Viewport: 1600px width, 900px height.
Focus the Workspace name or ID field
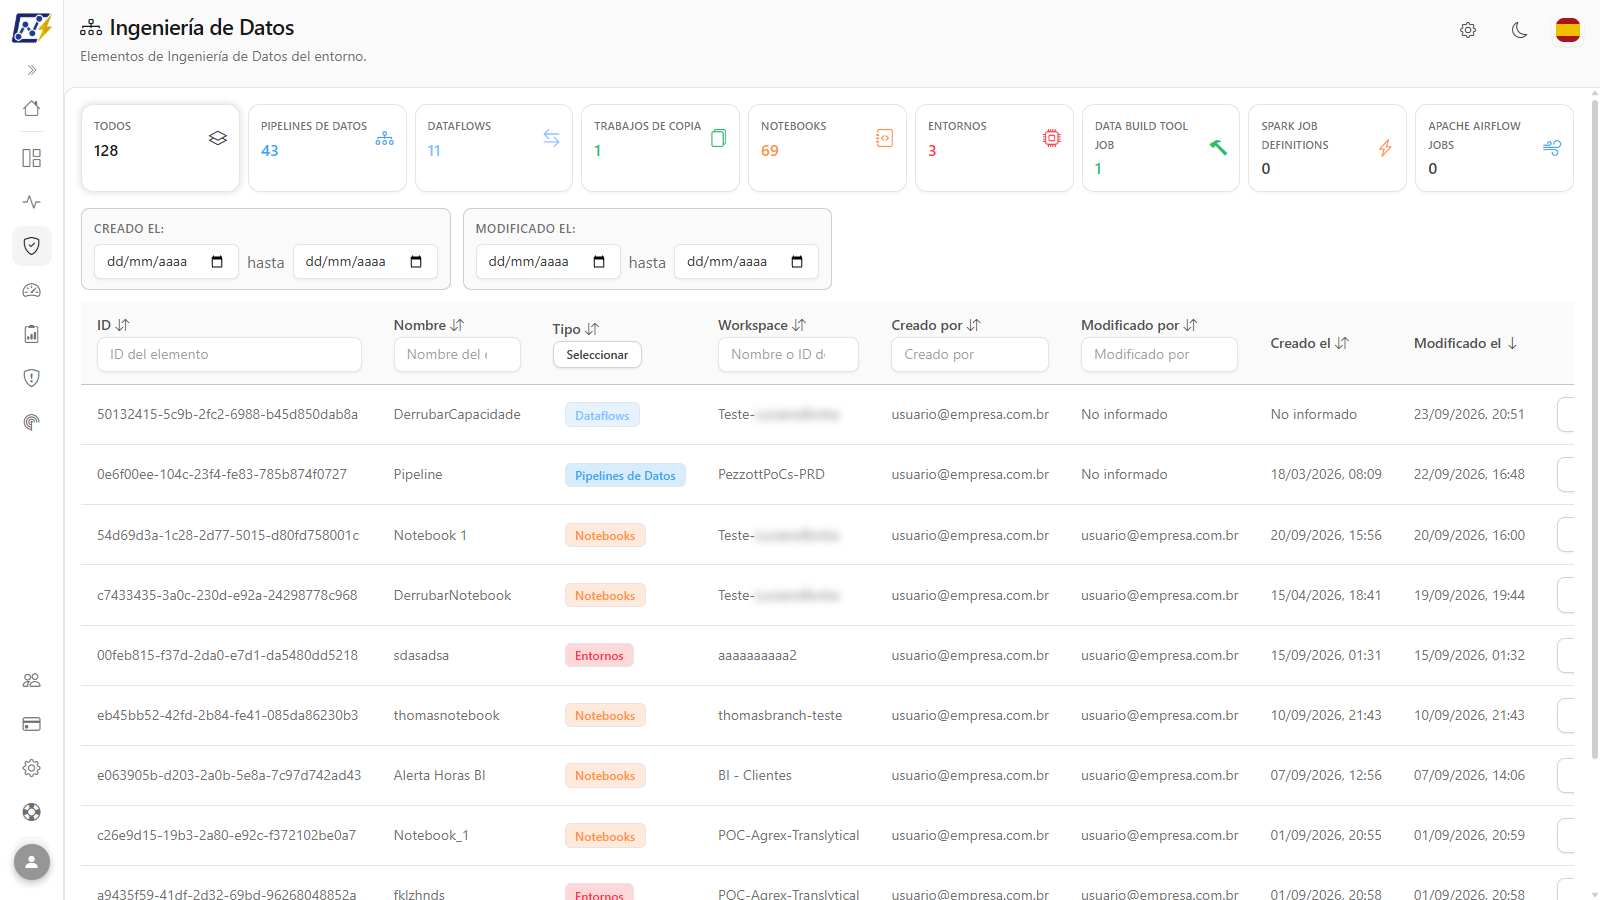pos(788,355)
